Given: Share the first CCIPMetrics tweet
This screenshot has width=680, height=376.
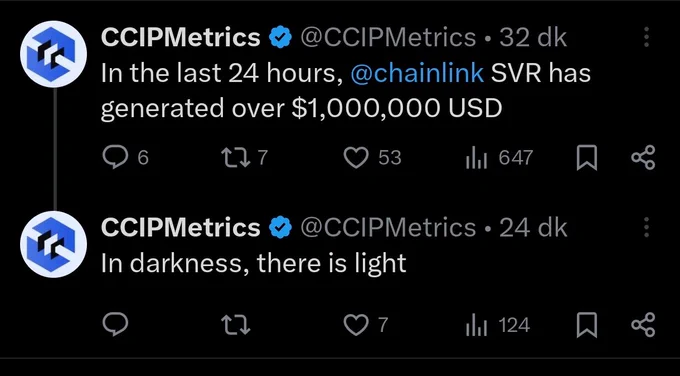Looking at the screenshot, I should coord(643,157).
